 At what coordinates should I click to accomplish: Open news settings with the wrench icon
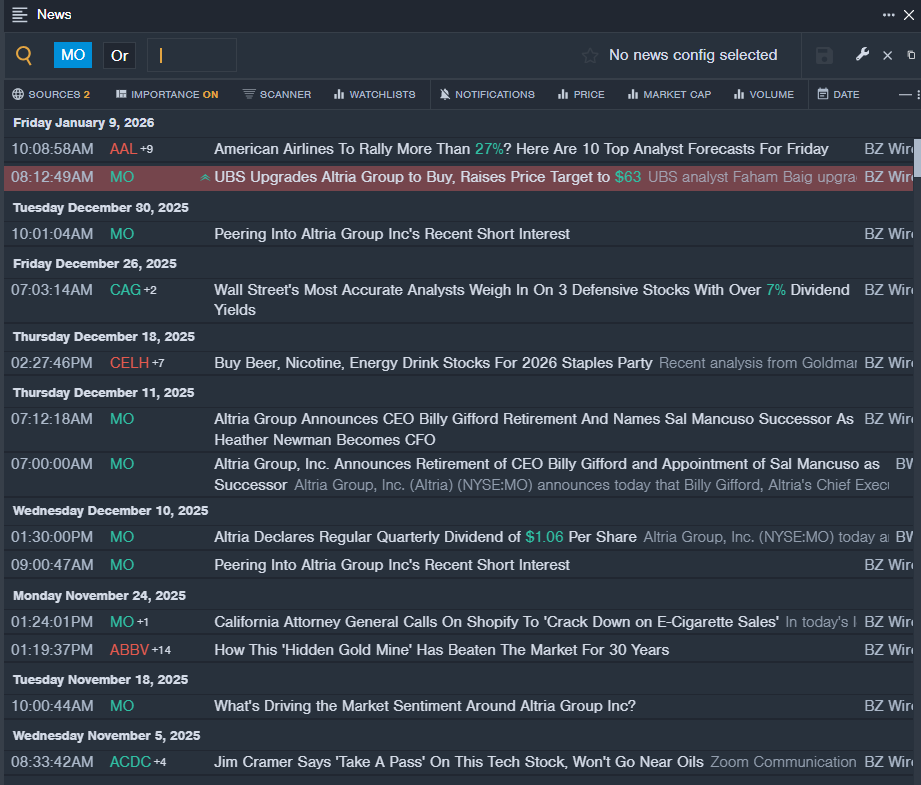pyautogui.click(x=862, y=55)
